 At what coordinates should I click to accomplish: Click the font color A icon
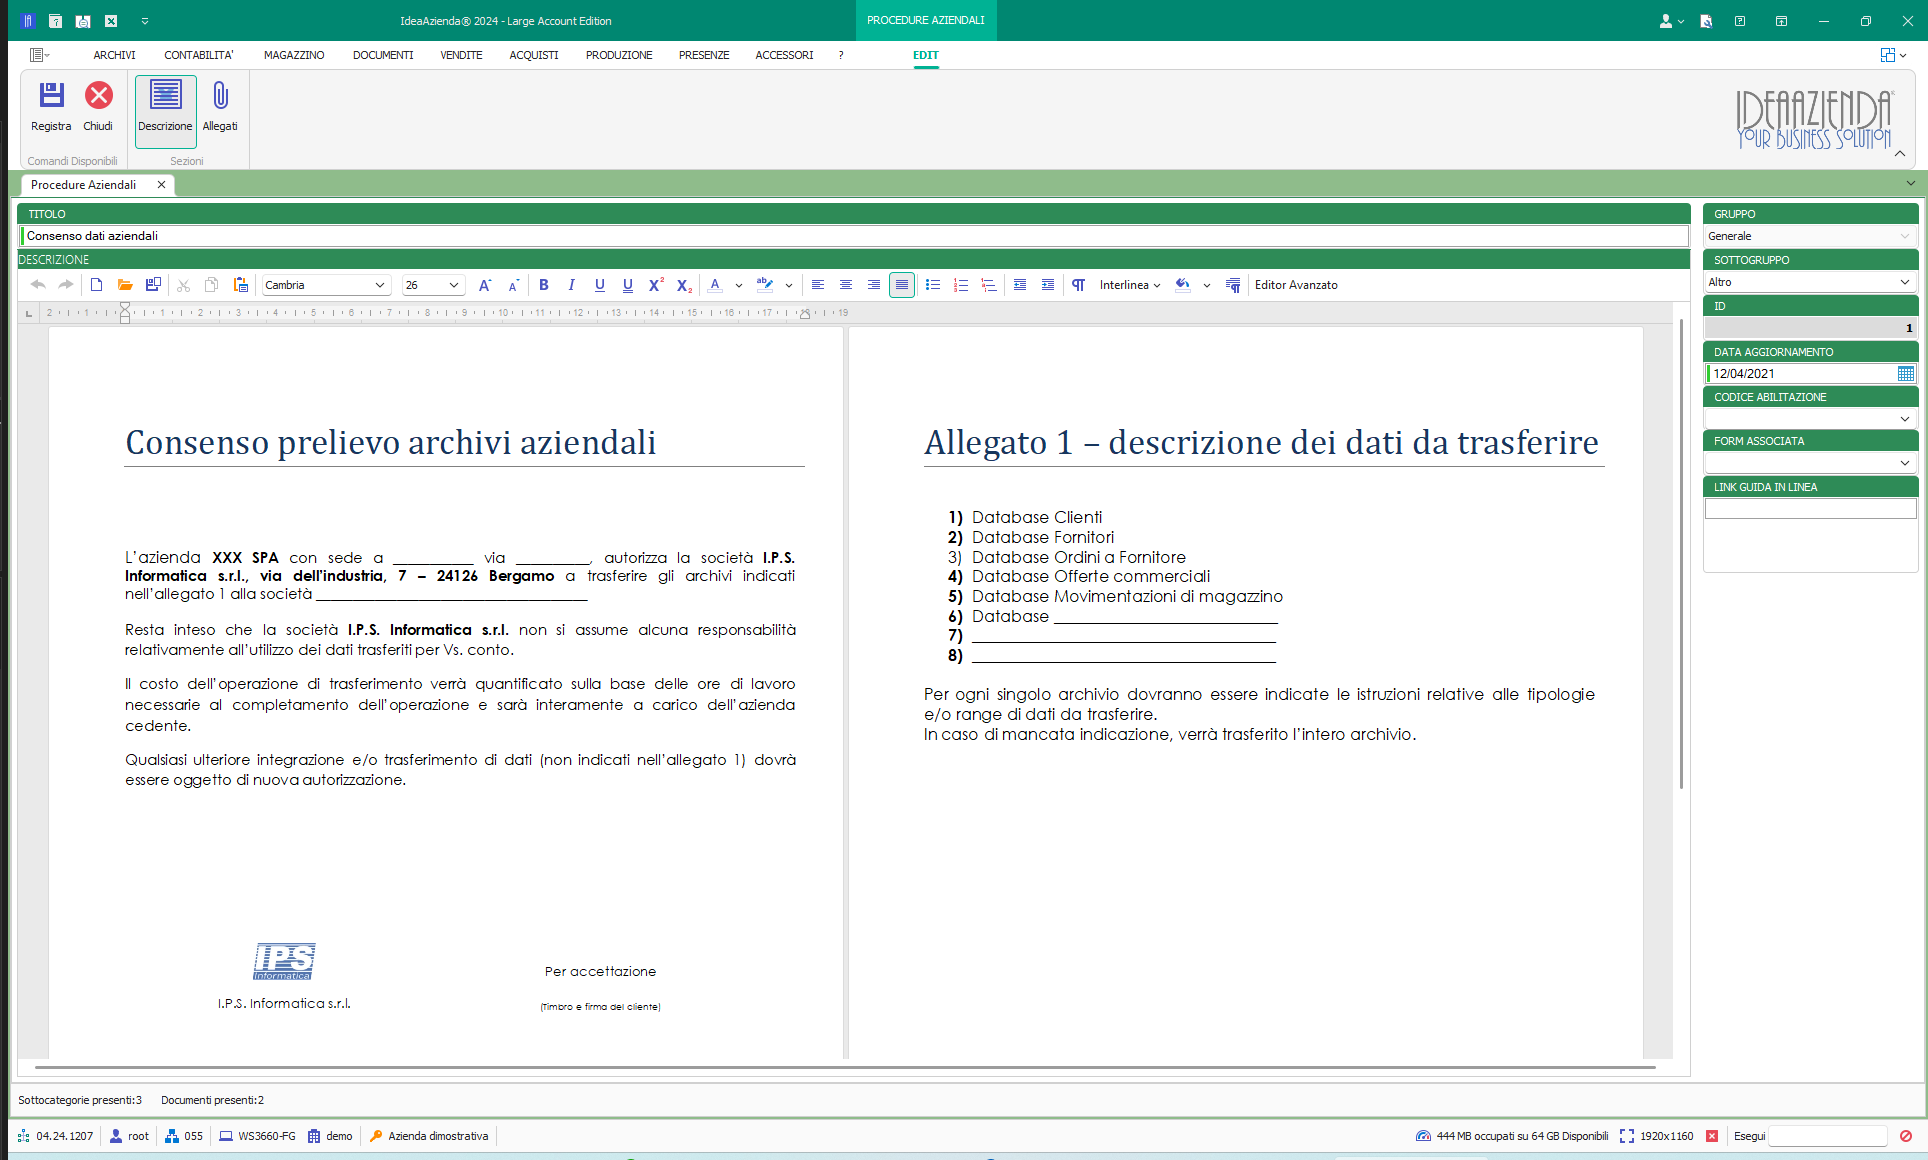tap(715, 285)
